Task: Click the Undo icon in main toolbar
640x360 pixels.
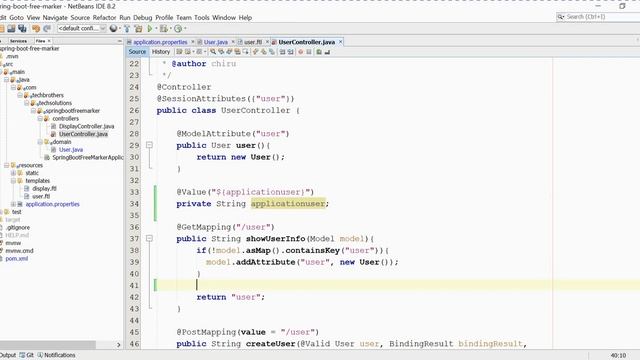Action: [36, 28]
